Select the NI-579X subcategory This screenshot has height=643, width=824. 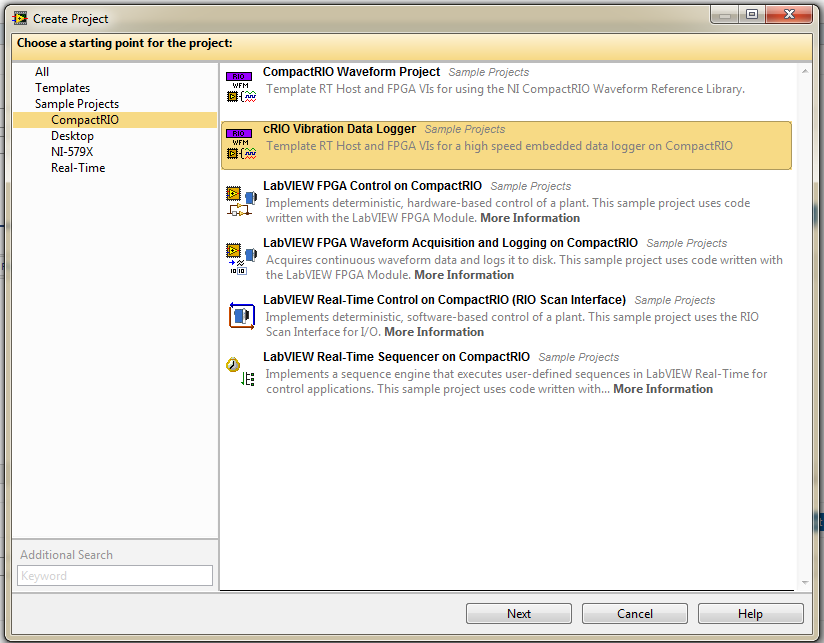[x=72, y=152]
